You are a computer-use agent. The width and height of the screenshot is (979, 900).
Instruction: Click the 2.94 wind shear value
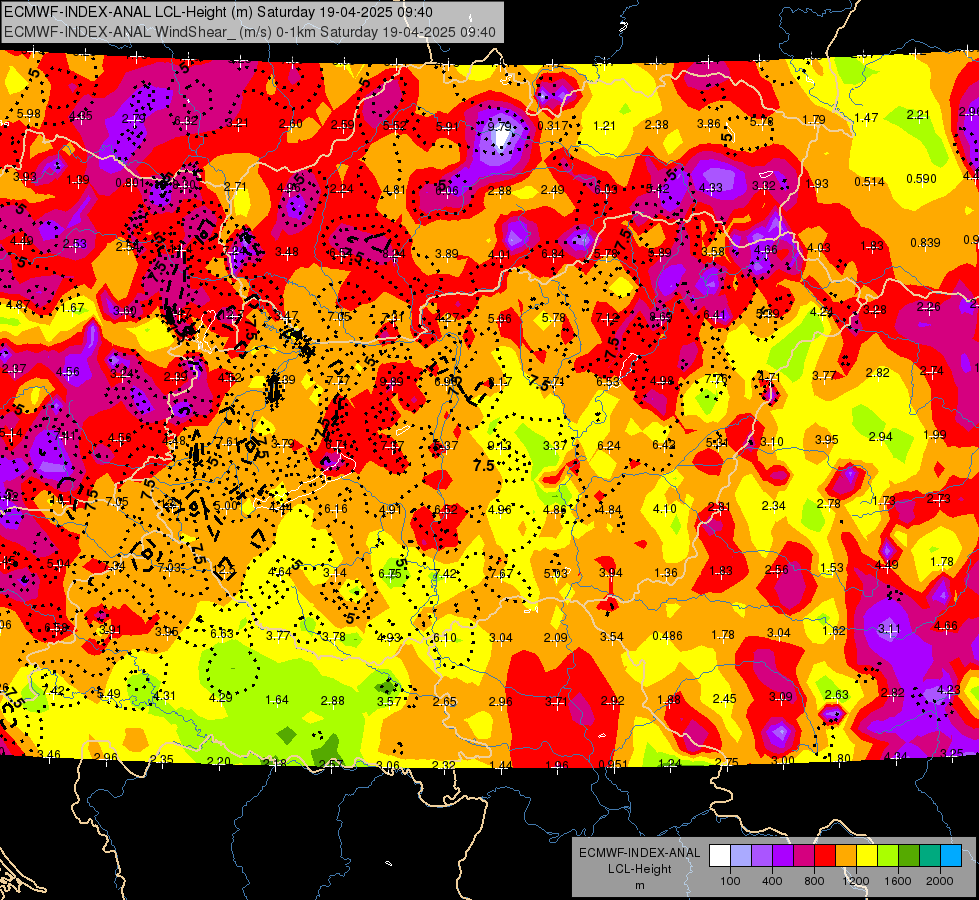pos(880,436)
